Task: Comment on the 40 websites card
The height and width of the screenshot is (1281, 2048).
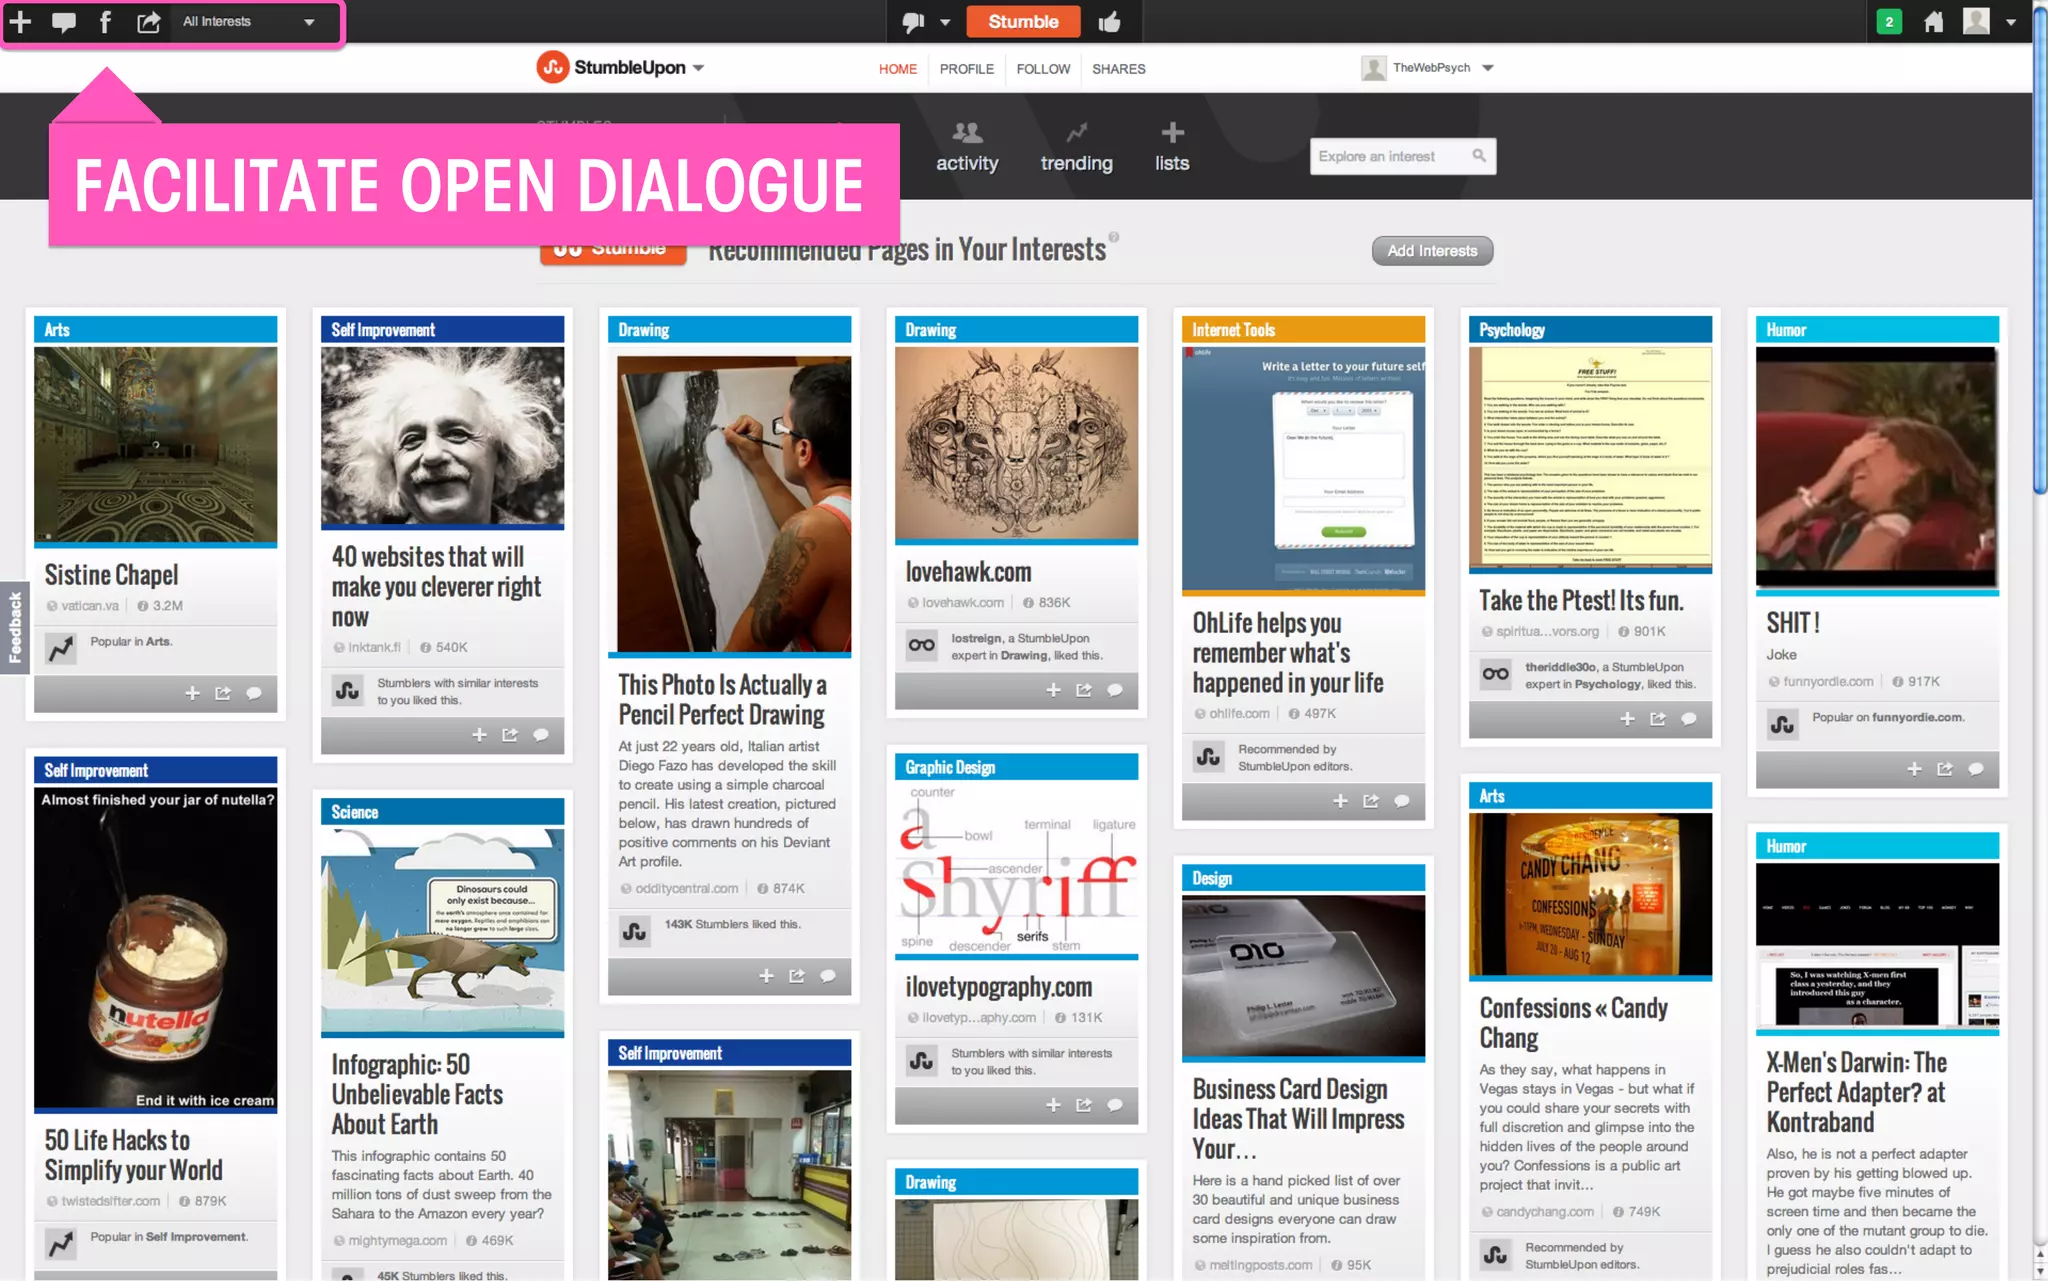Action: click(541, 735)
